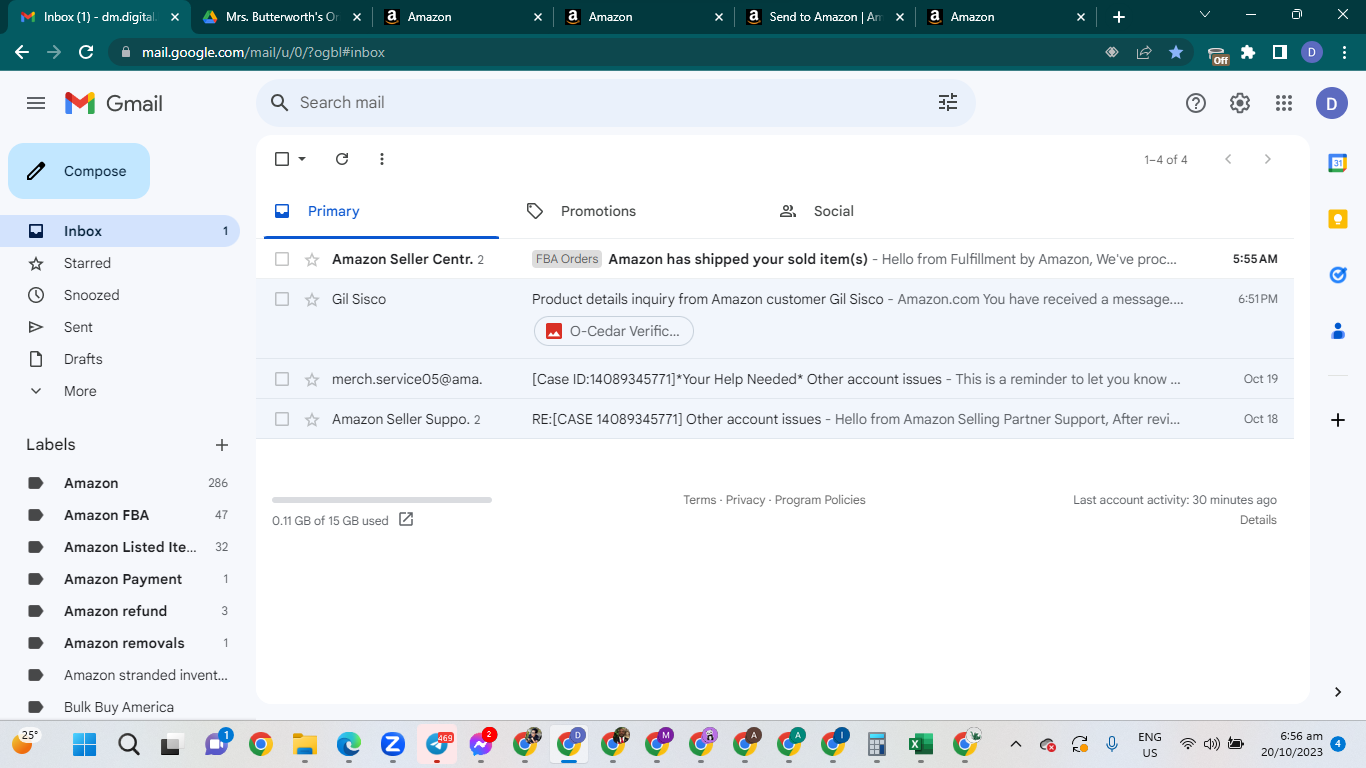Open the Google Account avatar in Gmail
Screen dimensions: 1366x768
(1332, 103)
